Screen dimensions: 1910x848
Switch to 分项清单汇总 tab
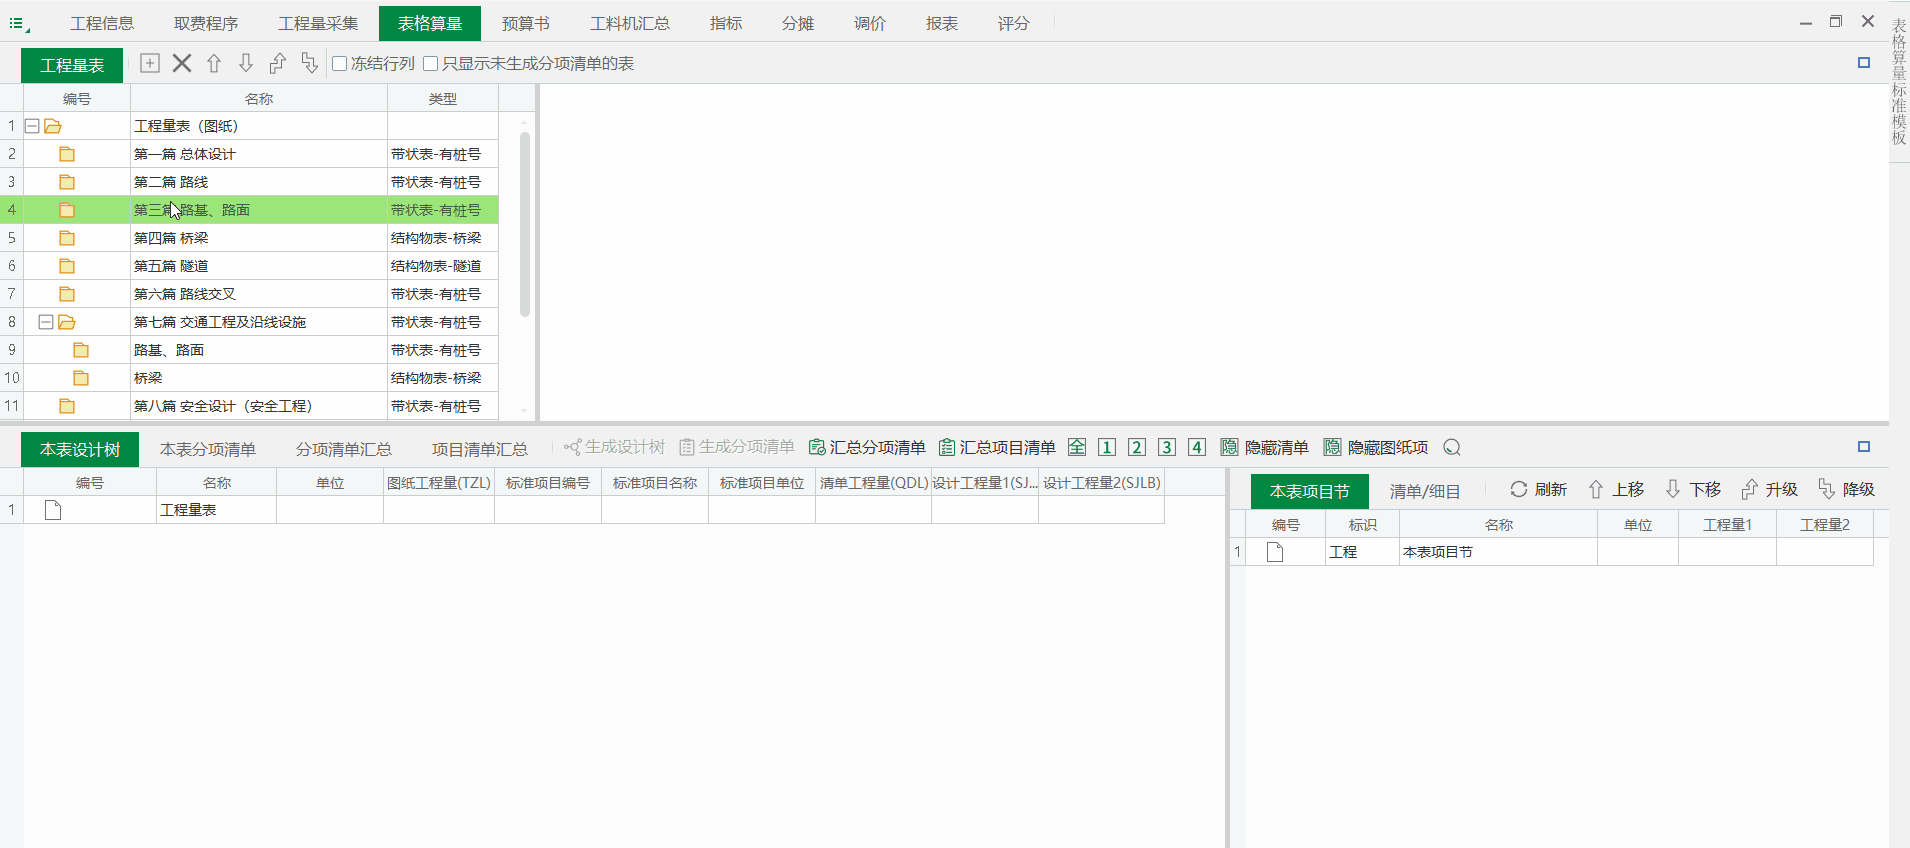tap(344, 450)
